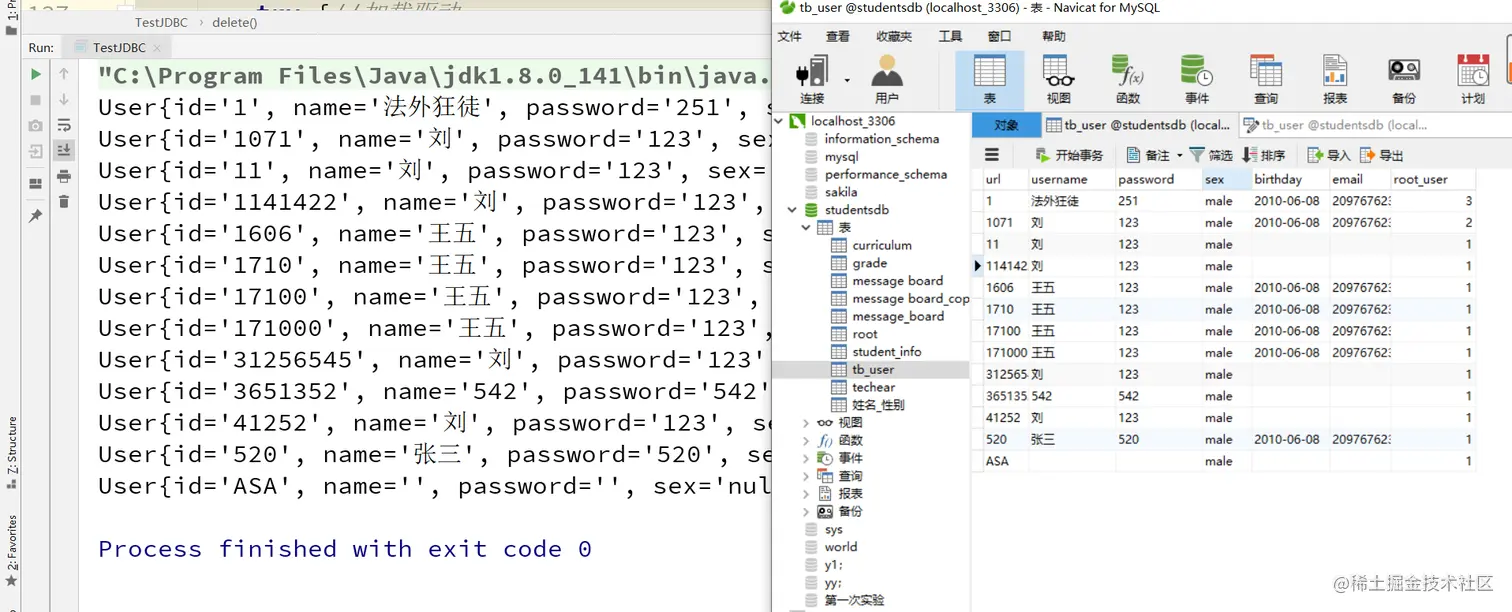Screen dimensions: 1512x612
Task: Select the curriculum table in tree
Action: pos(882,245)
